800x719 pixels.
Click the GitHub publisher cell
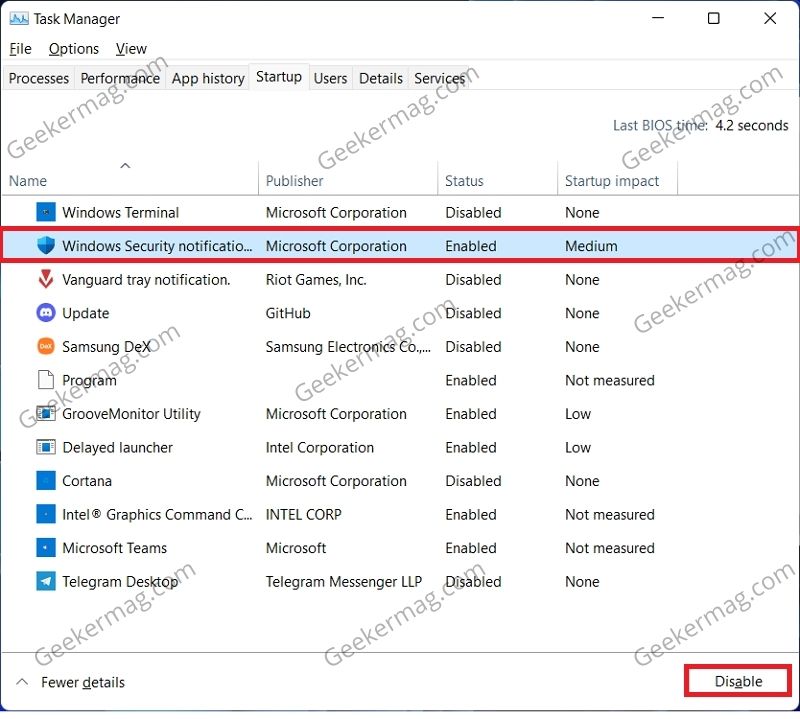point(288,313)
